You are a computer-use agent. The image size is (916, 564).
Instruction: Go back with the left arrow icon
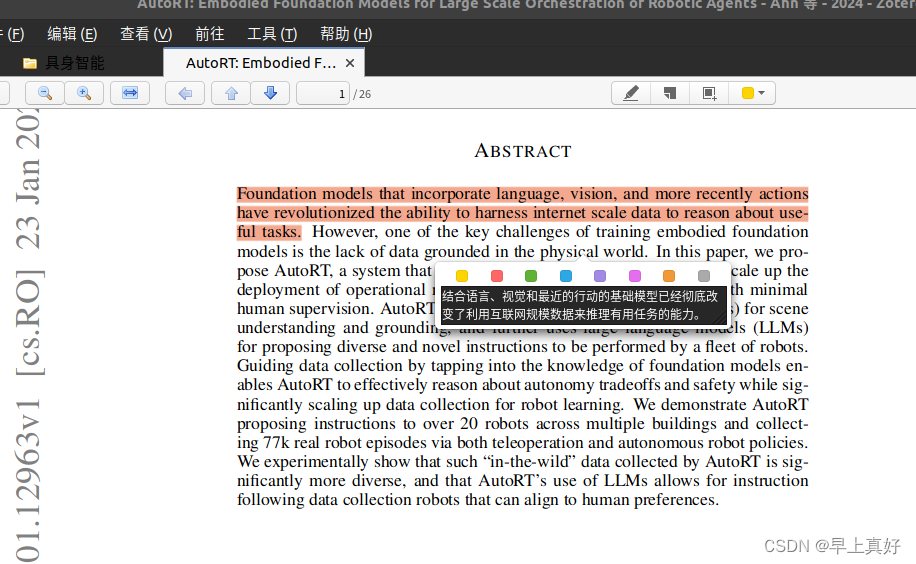185,94
